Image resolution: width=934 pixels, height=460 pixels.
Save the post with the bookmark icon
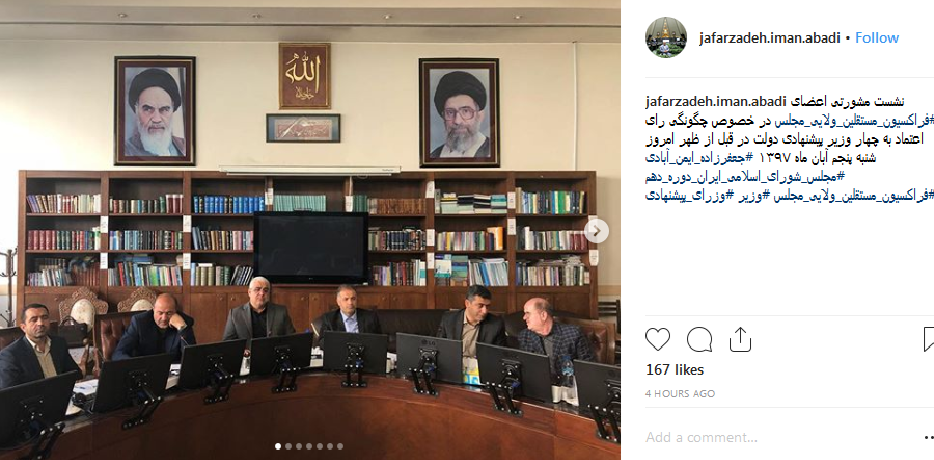pos(929,339)
